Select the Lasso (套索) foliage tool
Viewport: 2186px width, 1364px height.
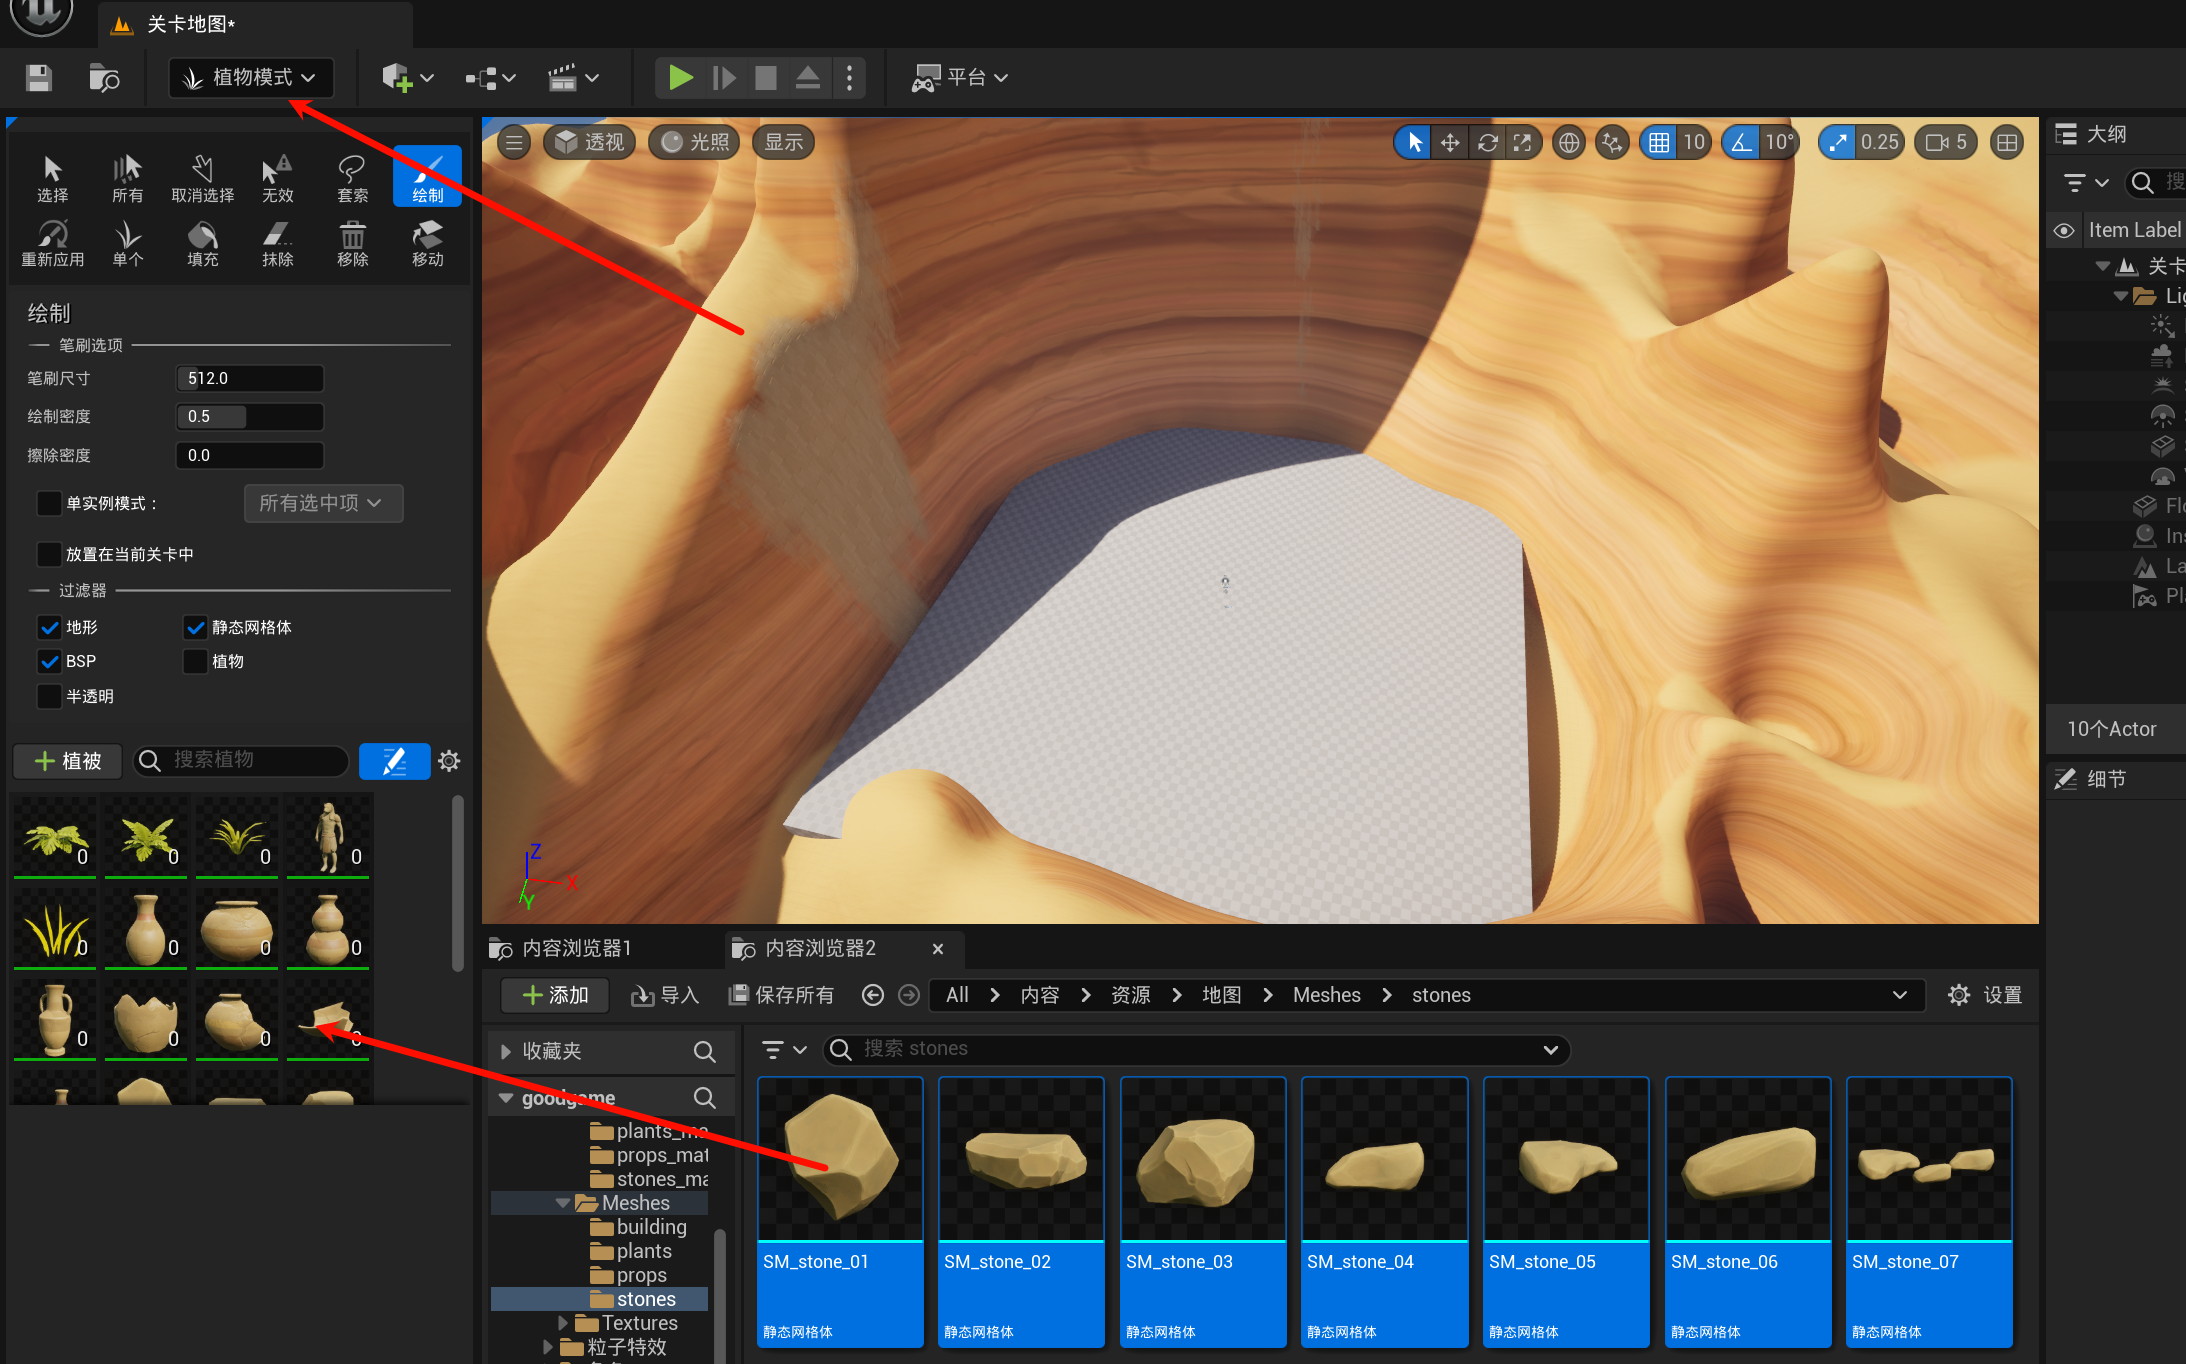tap(352, 178)
